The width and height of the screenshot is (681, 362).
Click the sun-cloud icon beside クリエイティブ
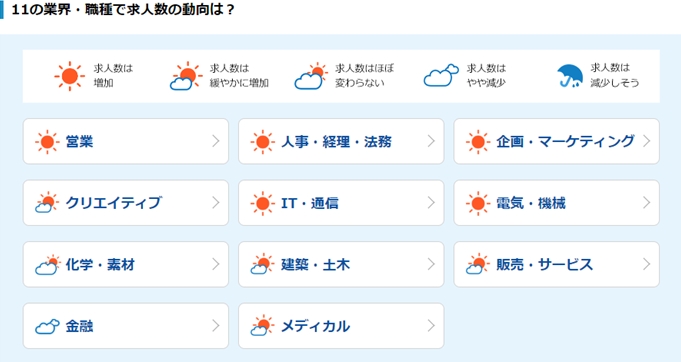click(x=47, y=203)
